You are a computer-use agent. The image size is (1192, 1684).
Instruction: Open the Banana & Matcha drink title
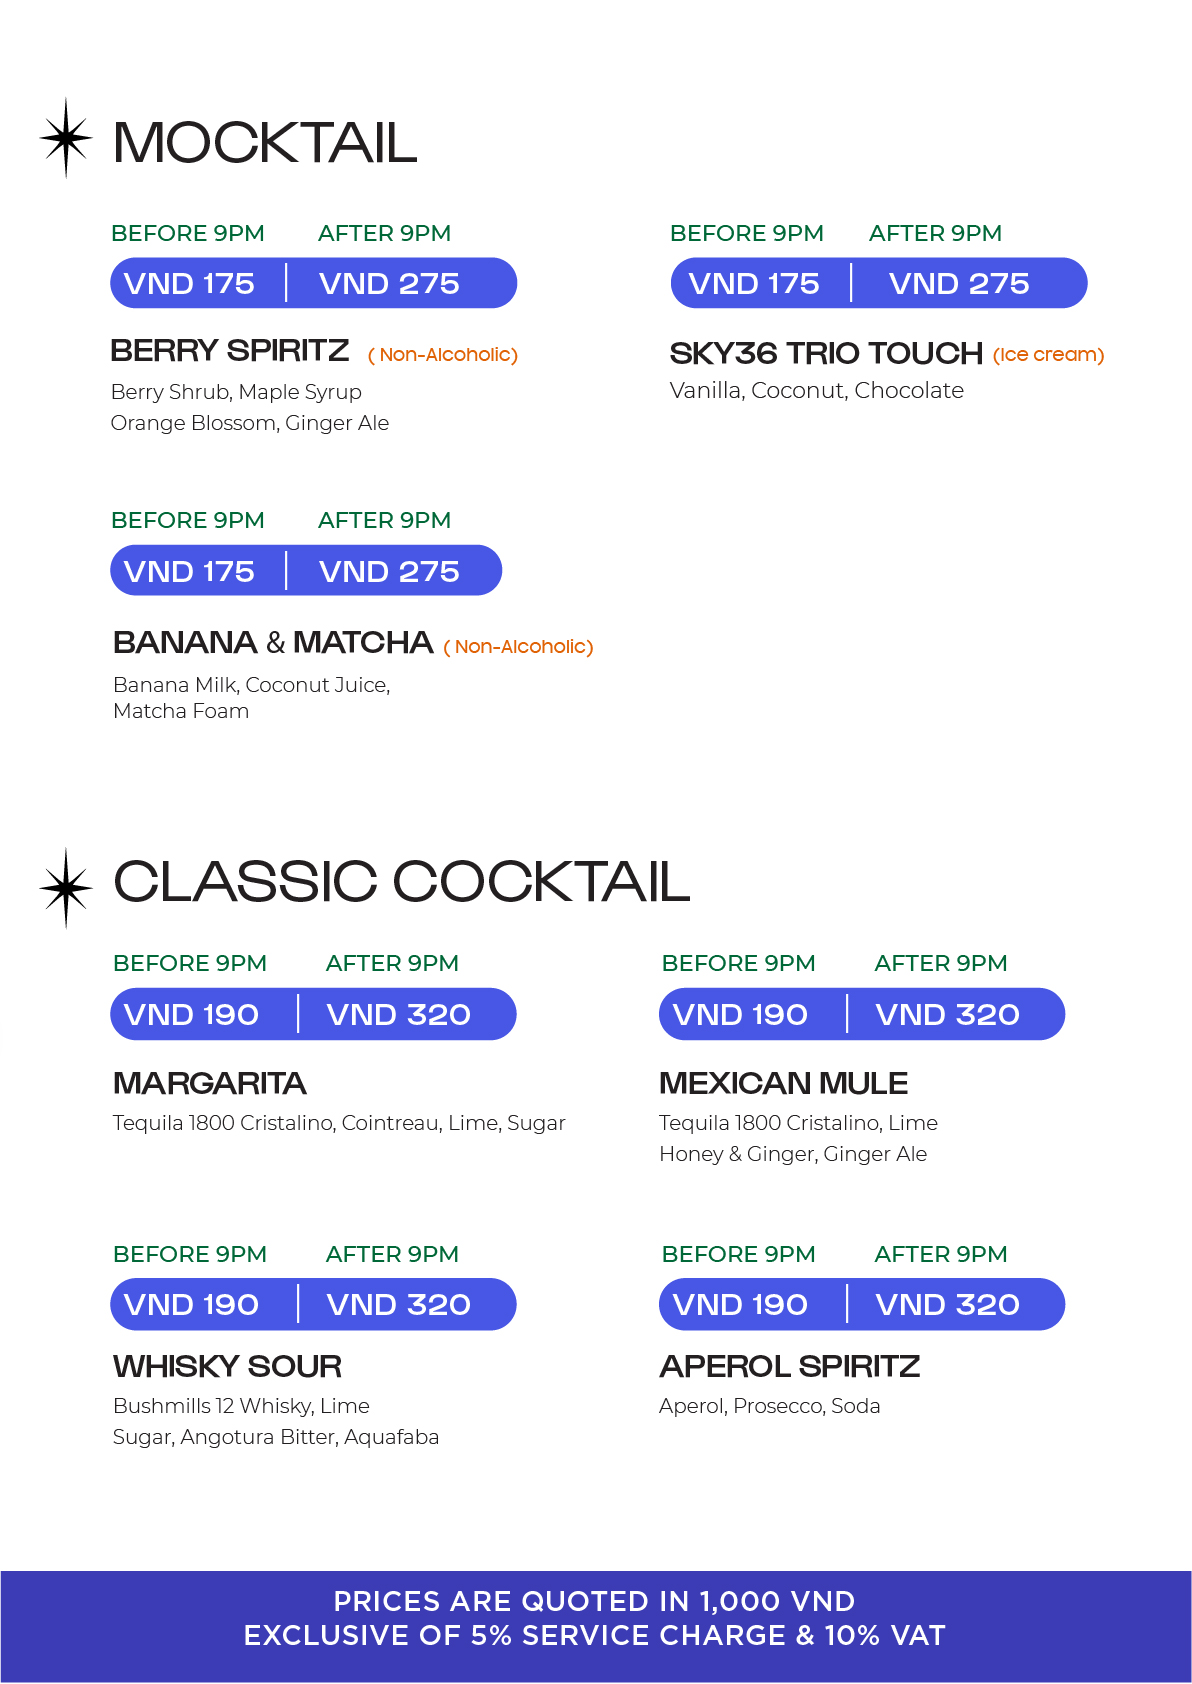(273, 642)
